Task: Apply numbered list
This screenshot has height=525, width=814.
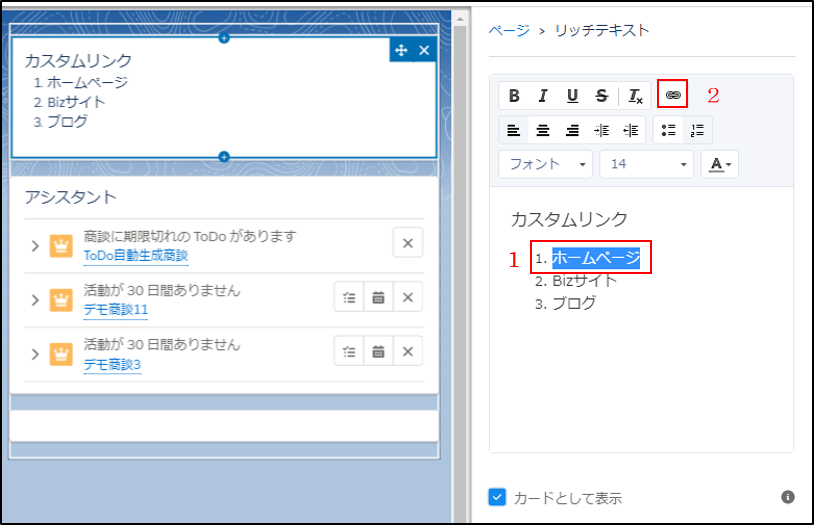Action: click(x=697, y=130)
